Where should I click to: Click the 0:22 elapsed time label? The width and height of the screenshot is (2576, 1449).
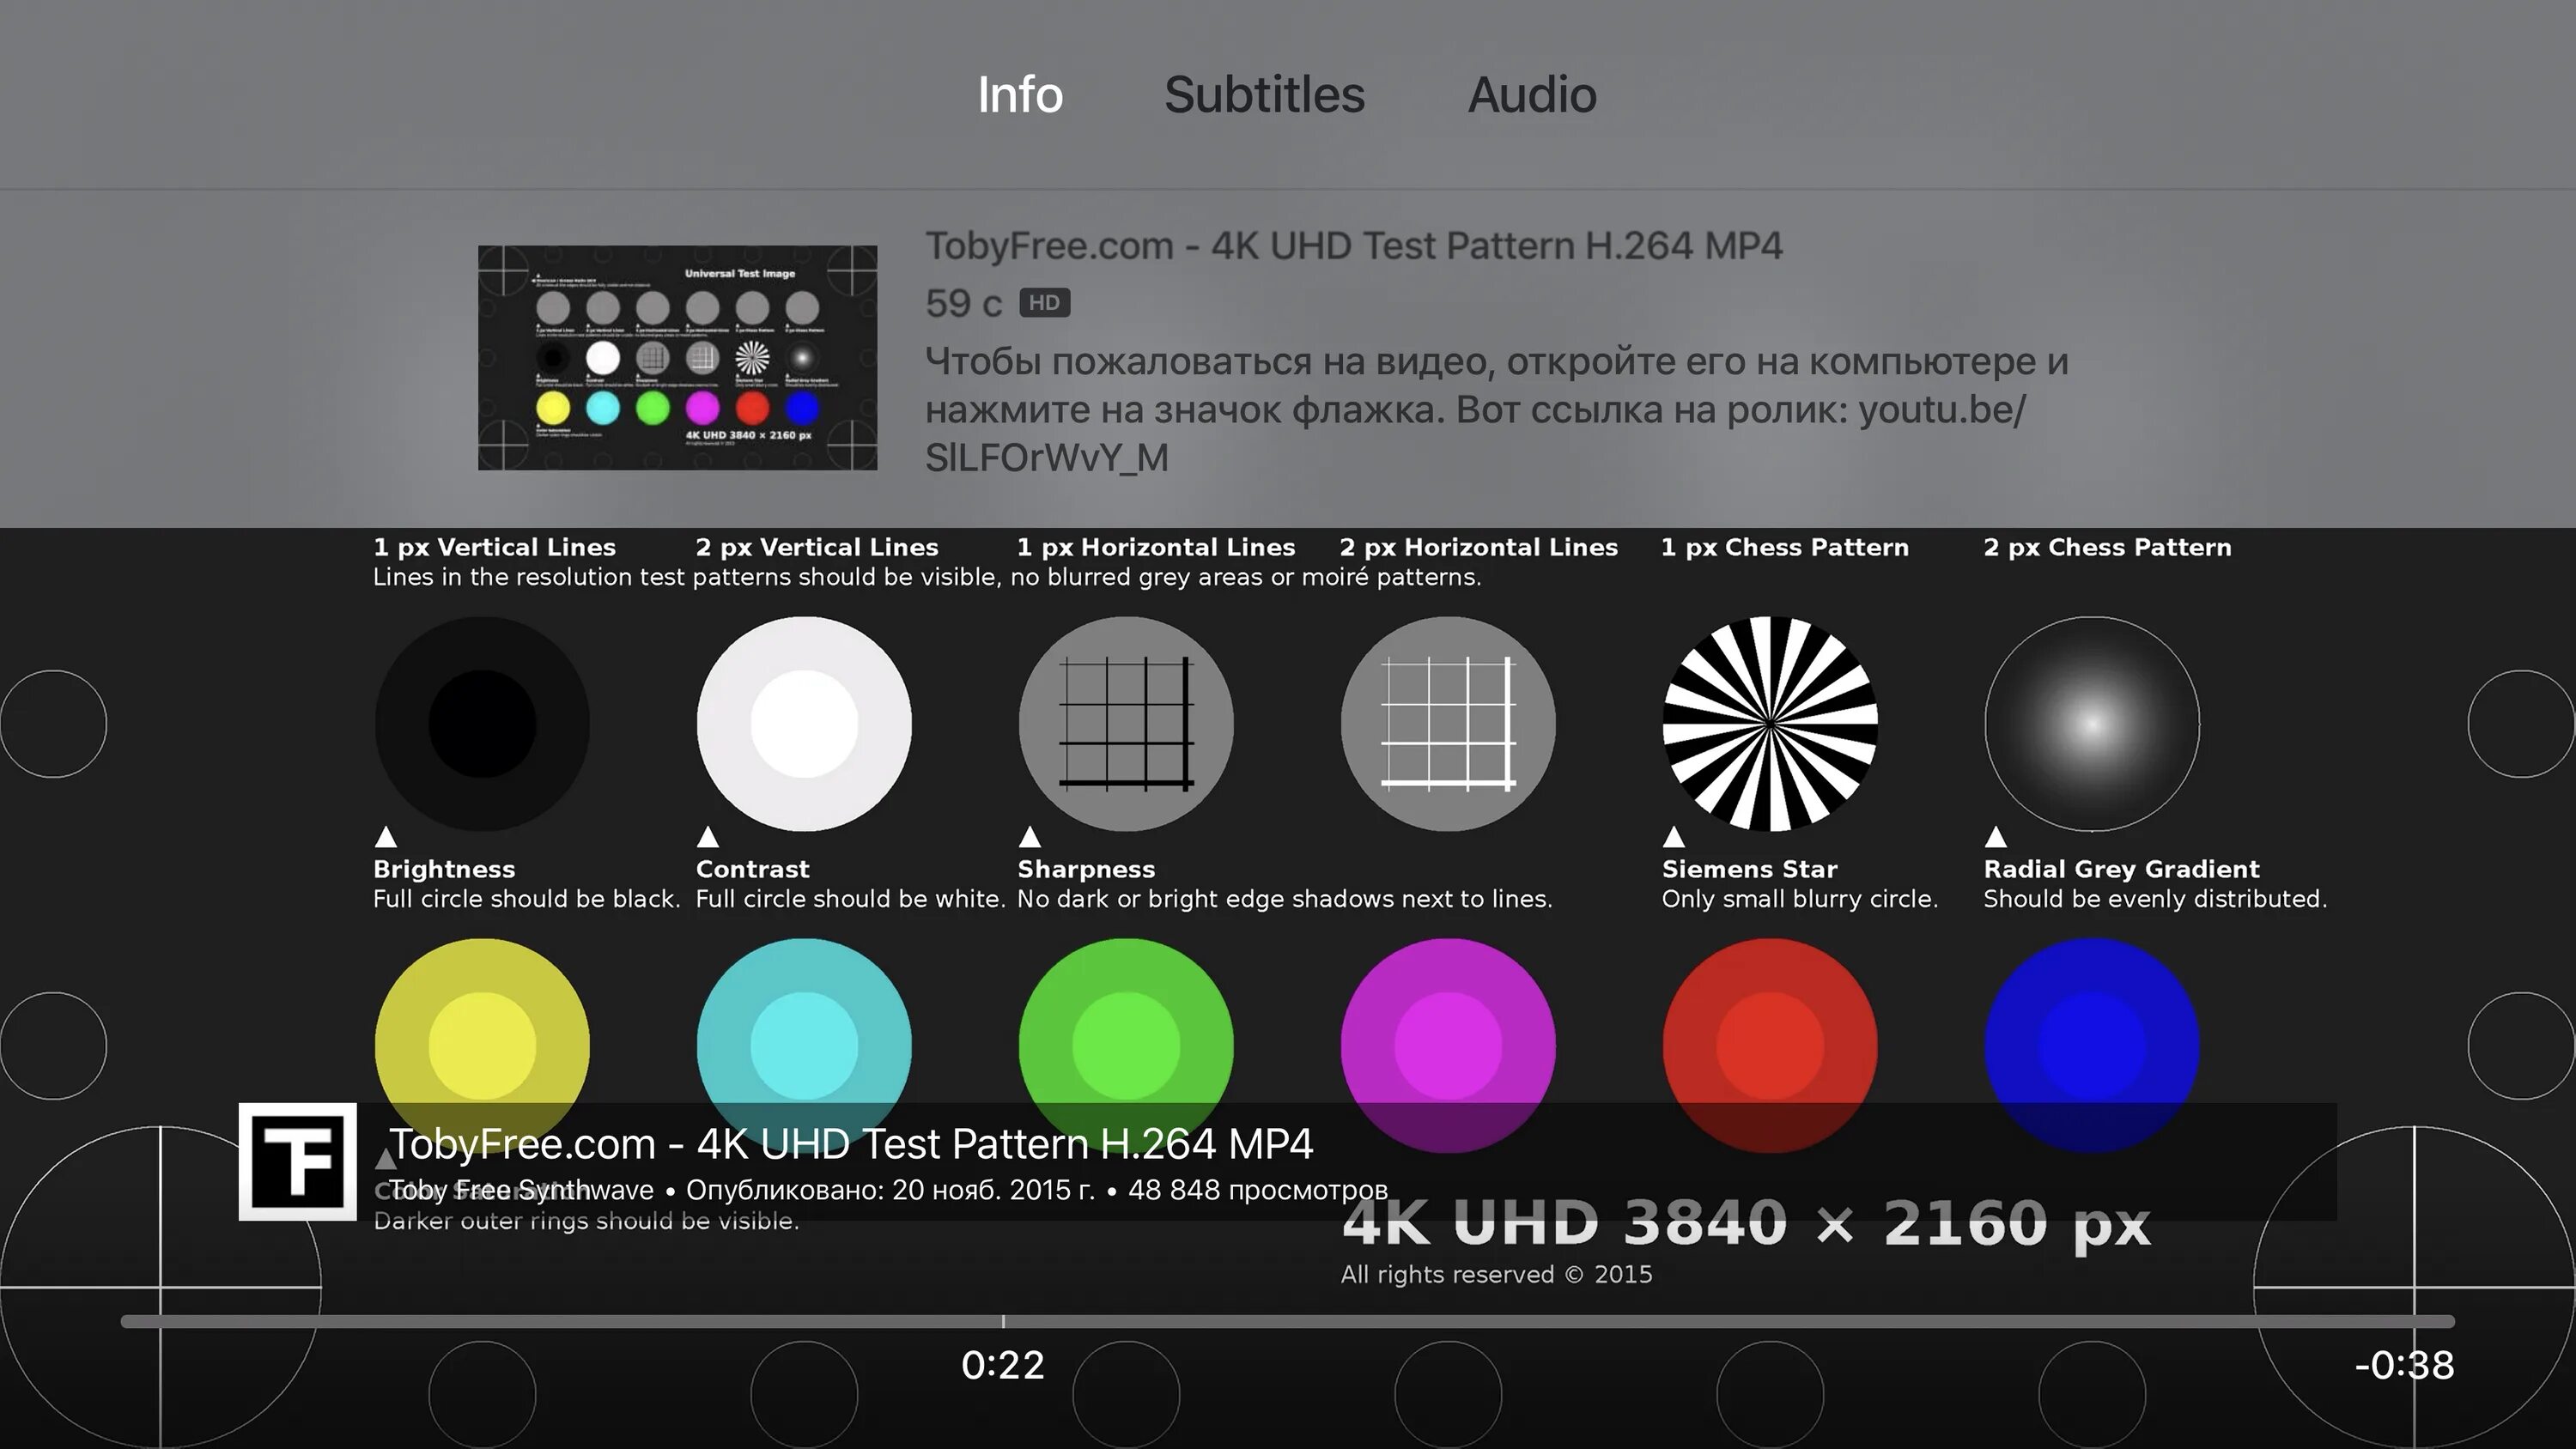pyautogui.click(x=1002, y=1365)
